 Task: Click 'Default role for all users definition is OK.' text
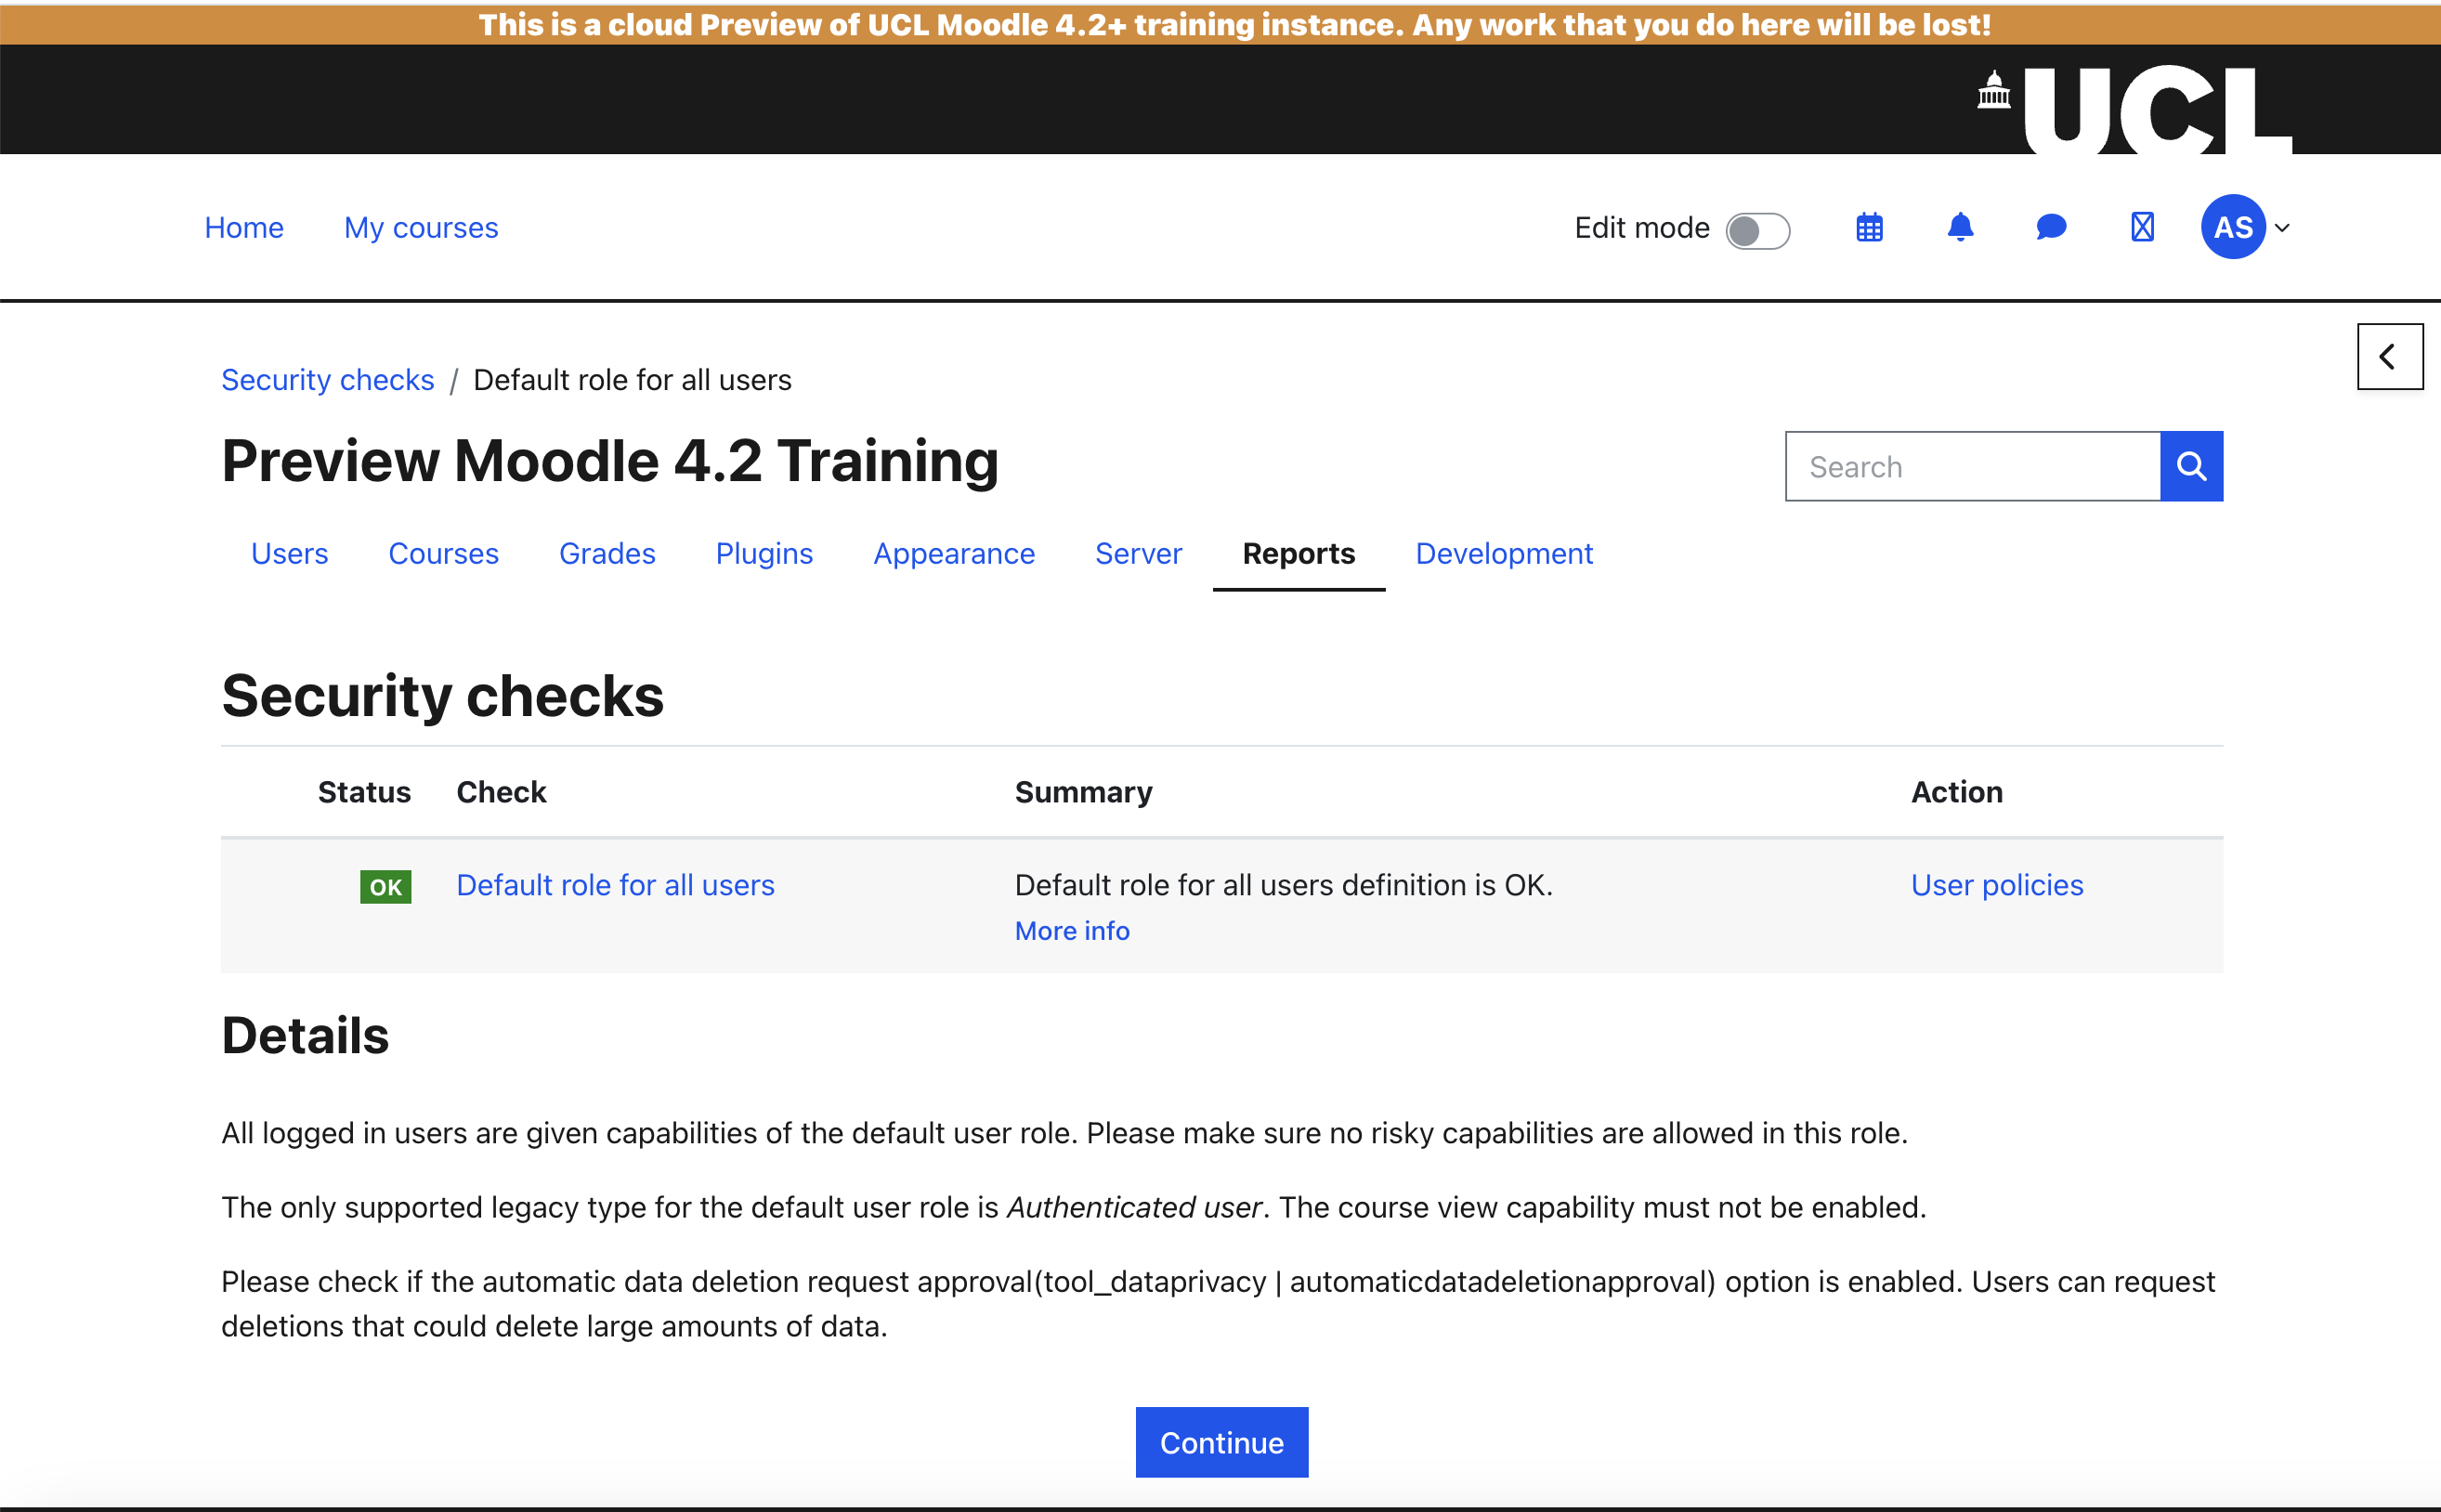(x=1283, y=885)
